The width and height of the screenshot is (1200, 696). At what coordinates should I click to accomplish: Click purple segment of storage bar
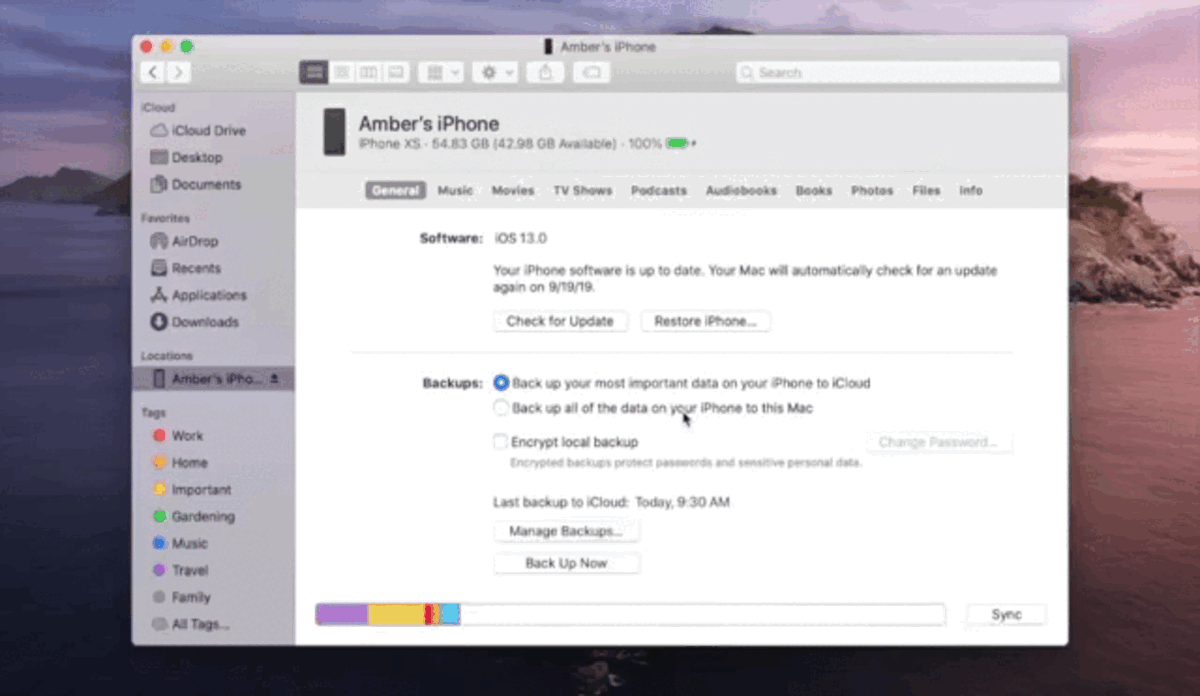(x=342, y=615)
